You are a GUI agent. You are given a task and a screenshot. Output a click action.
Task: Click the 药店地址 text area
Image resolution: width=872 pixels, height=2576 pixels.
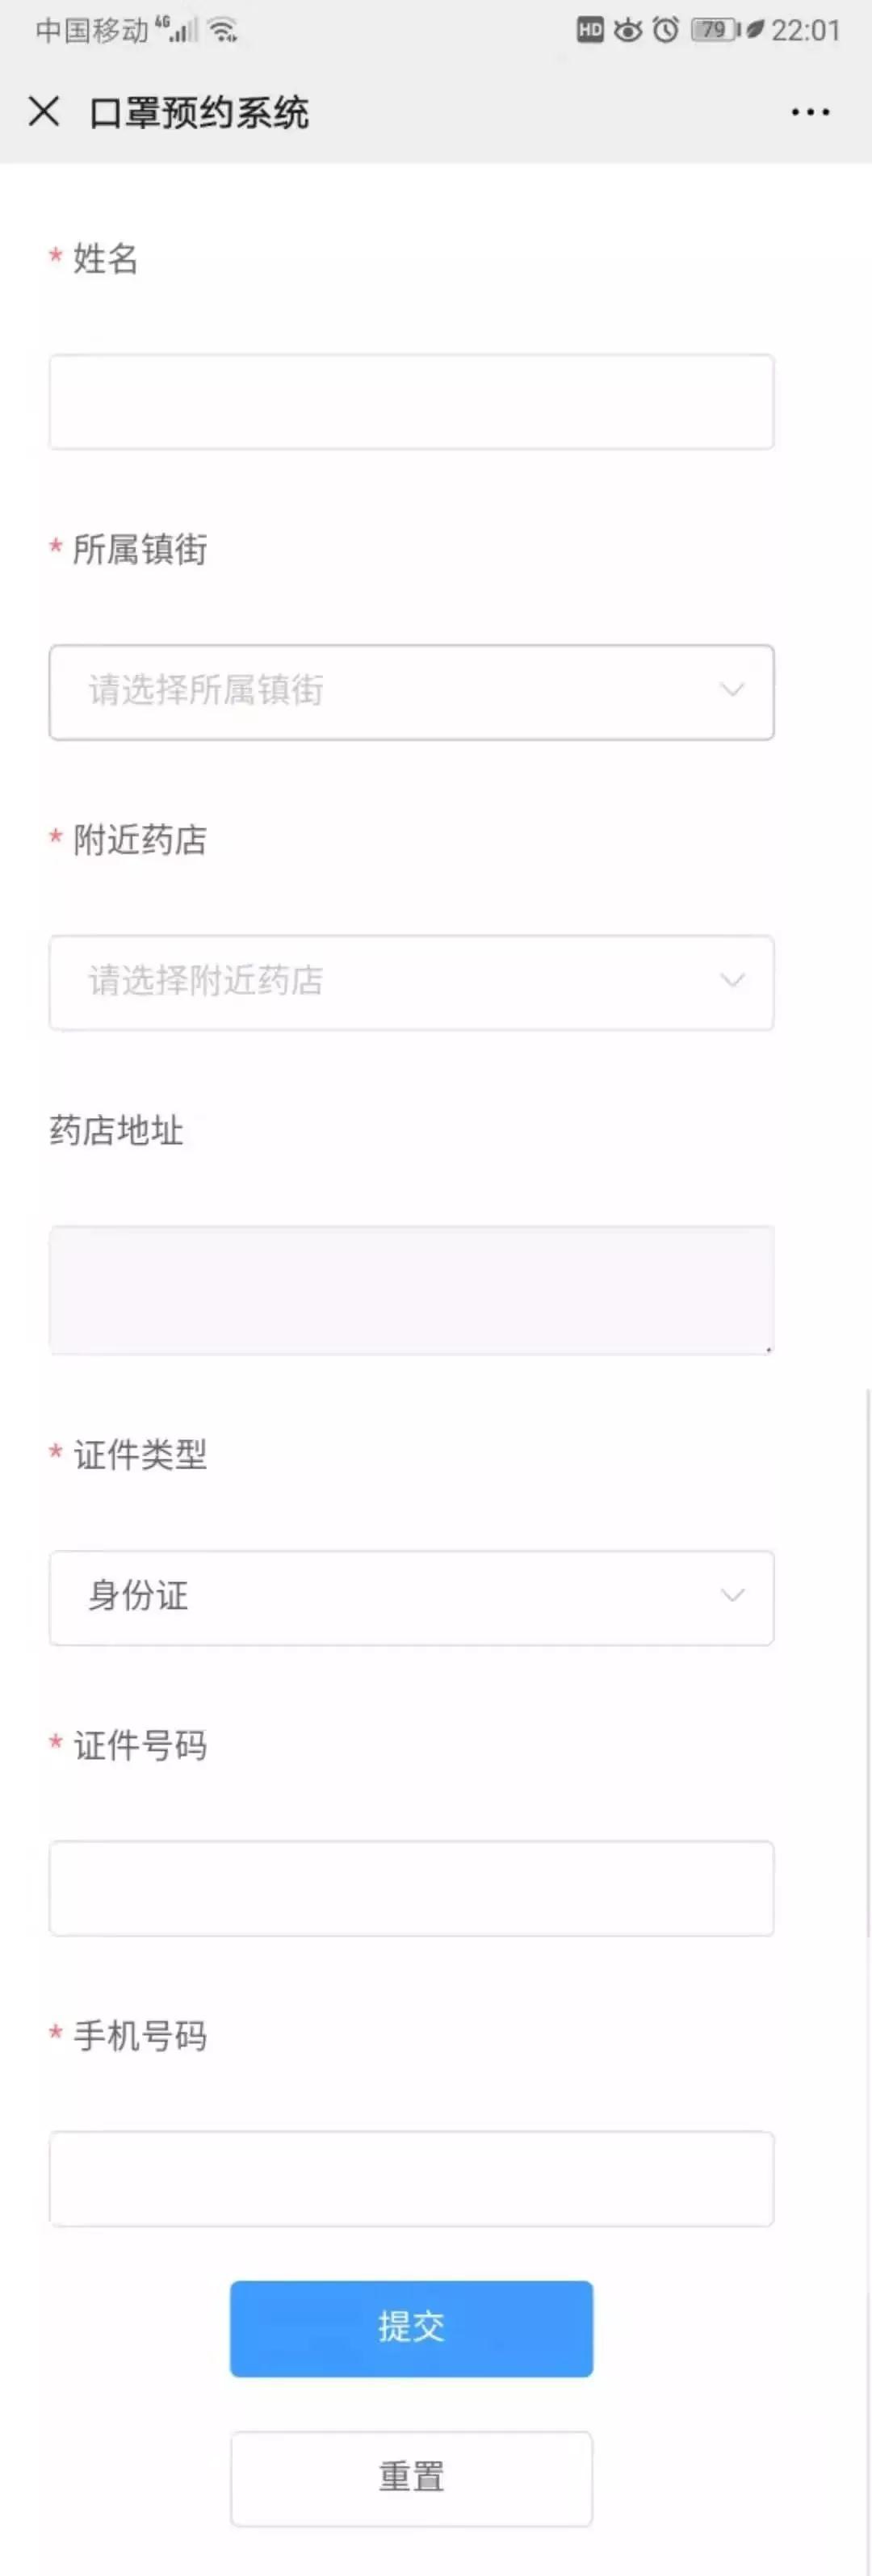pos(411,1290)
